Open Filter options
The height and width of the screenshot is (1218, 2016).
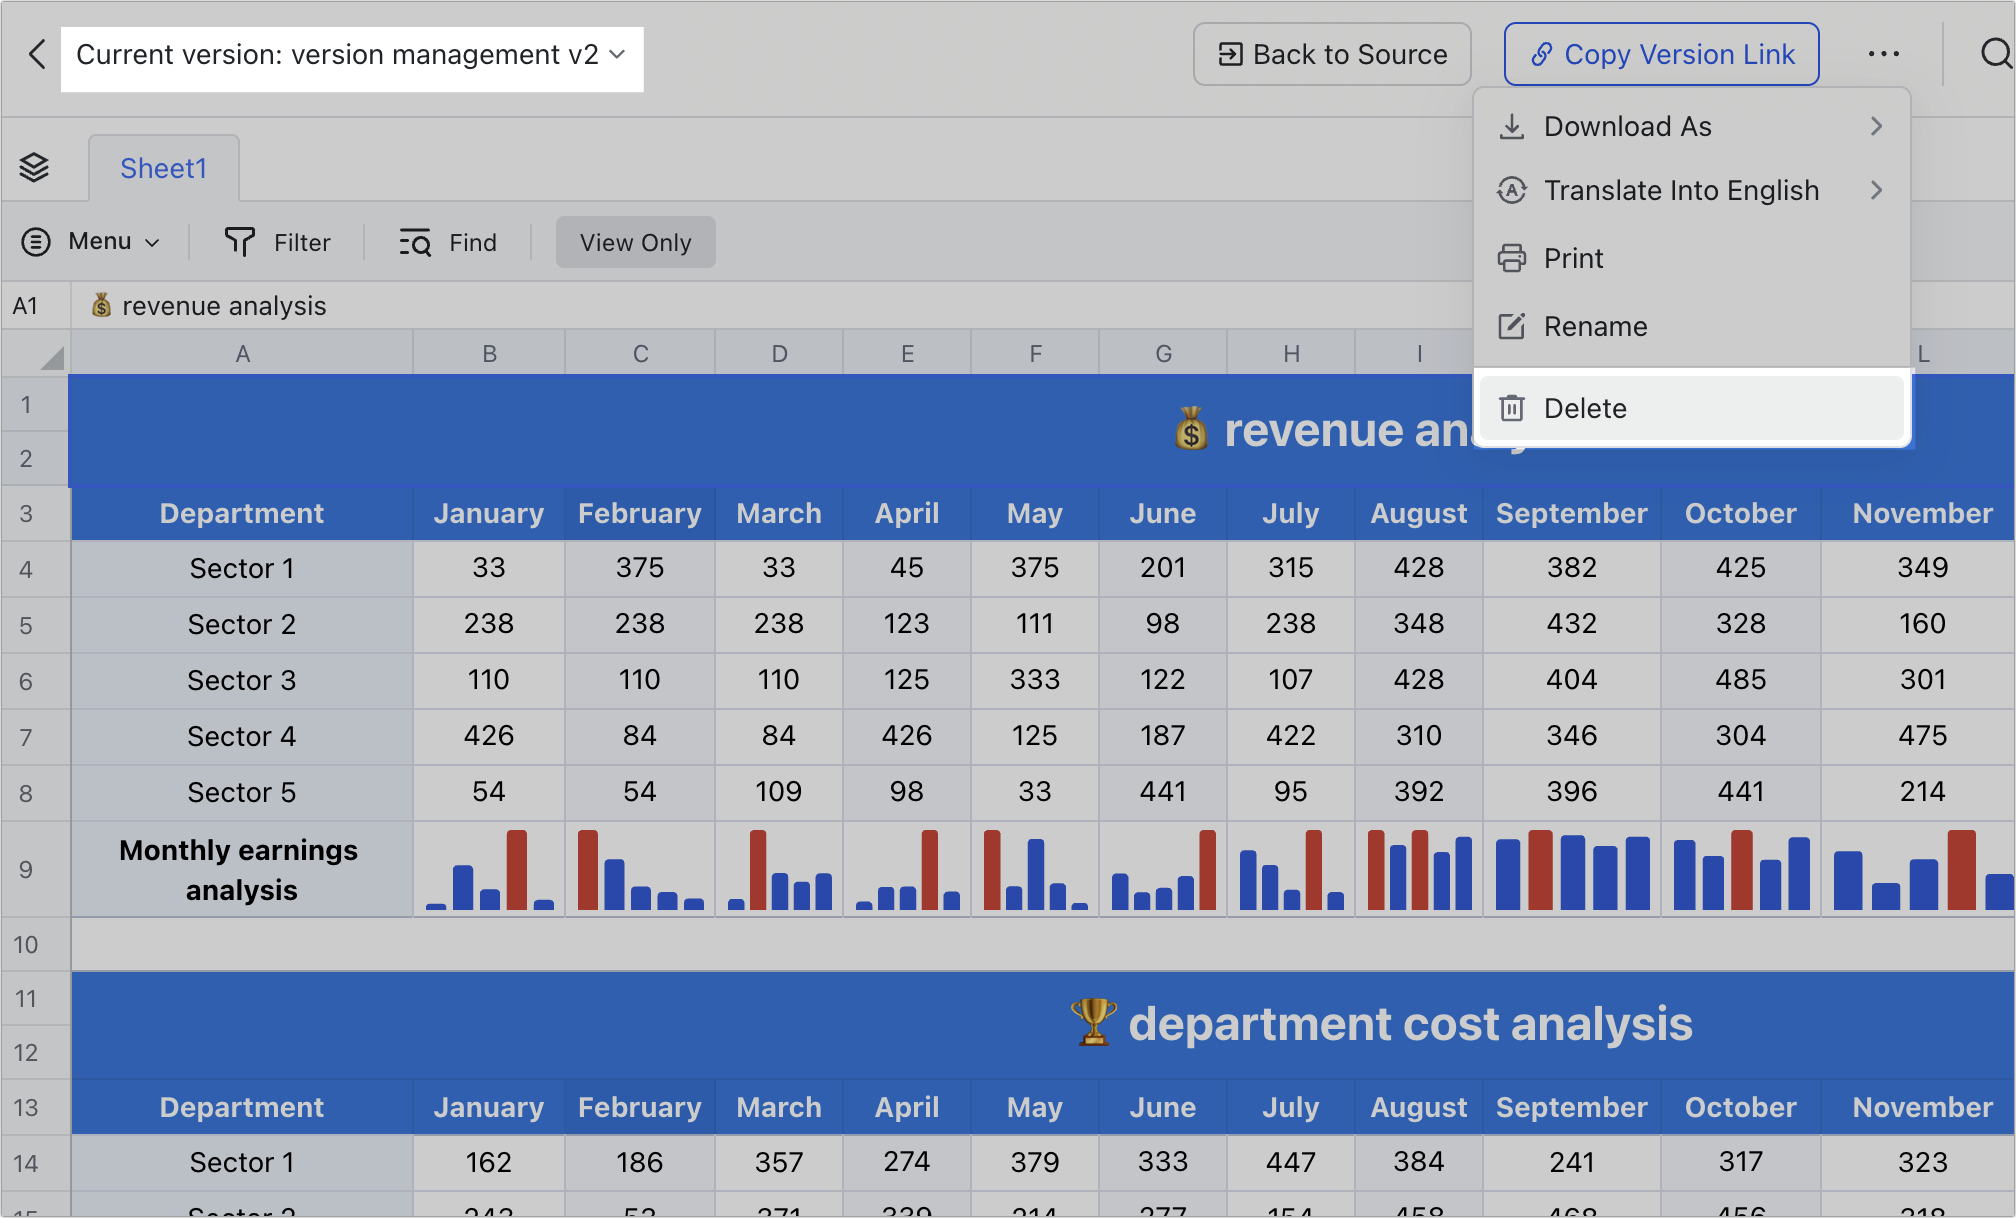pyautogui.click(x=277, y=242)
